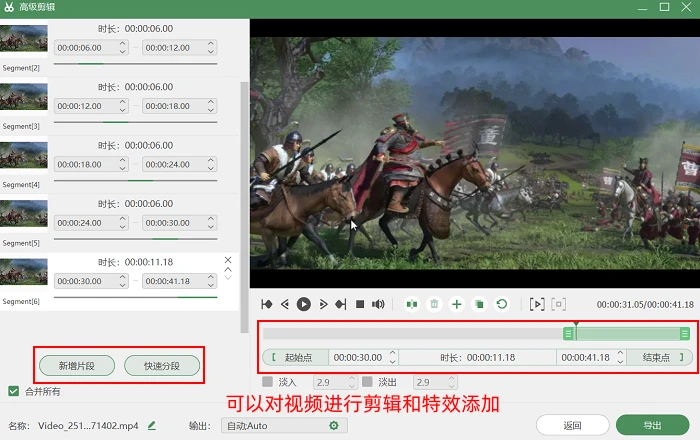Jump to the end of the clip
This screenshot has height=440, width=700.
click(x=341, y=304)
